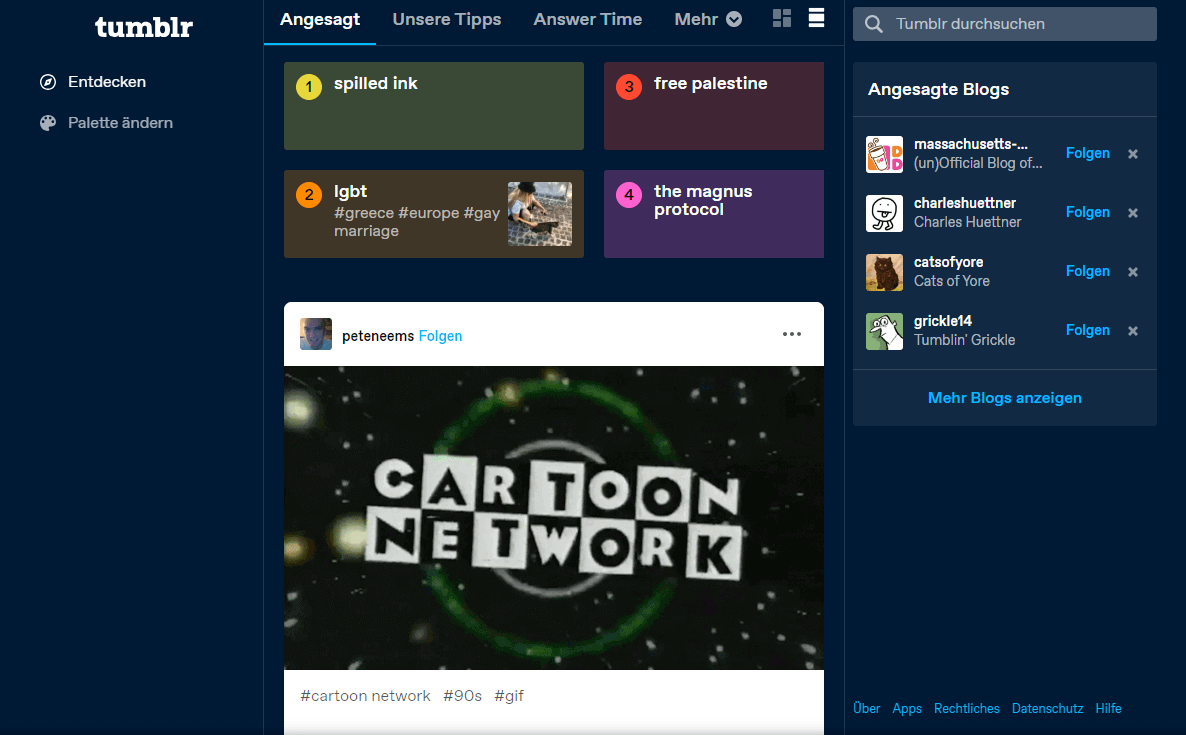The image size is (1186, 735).
Task: Expand the Mehr dropdown
Action: [x=708, y=20]
